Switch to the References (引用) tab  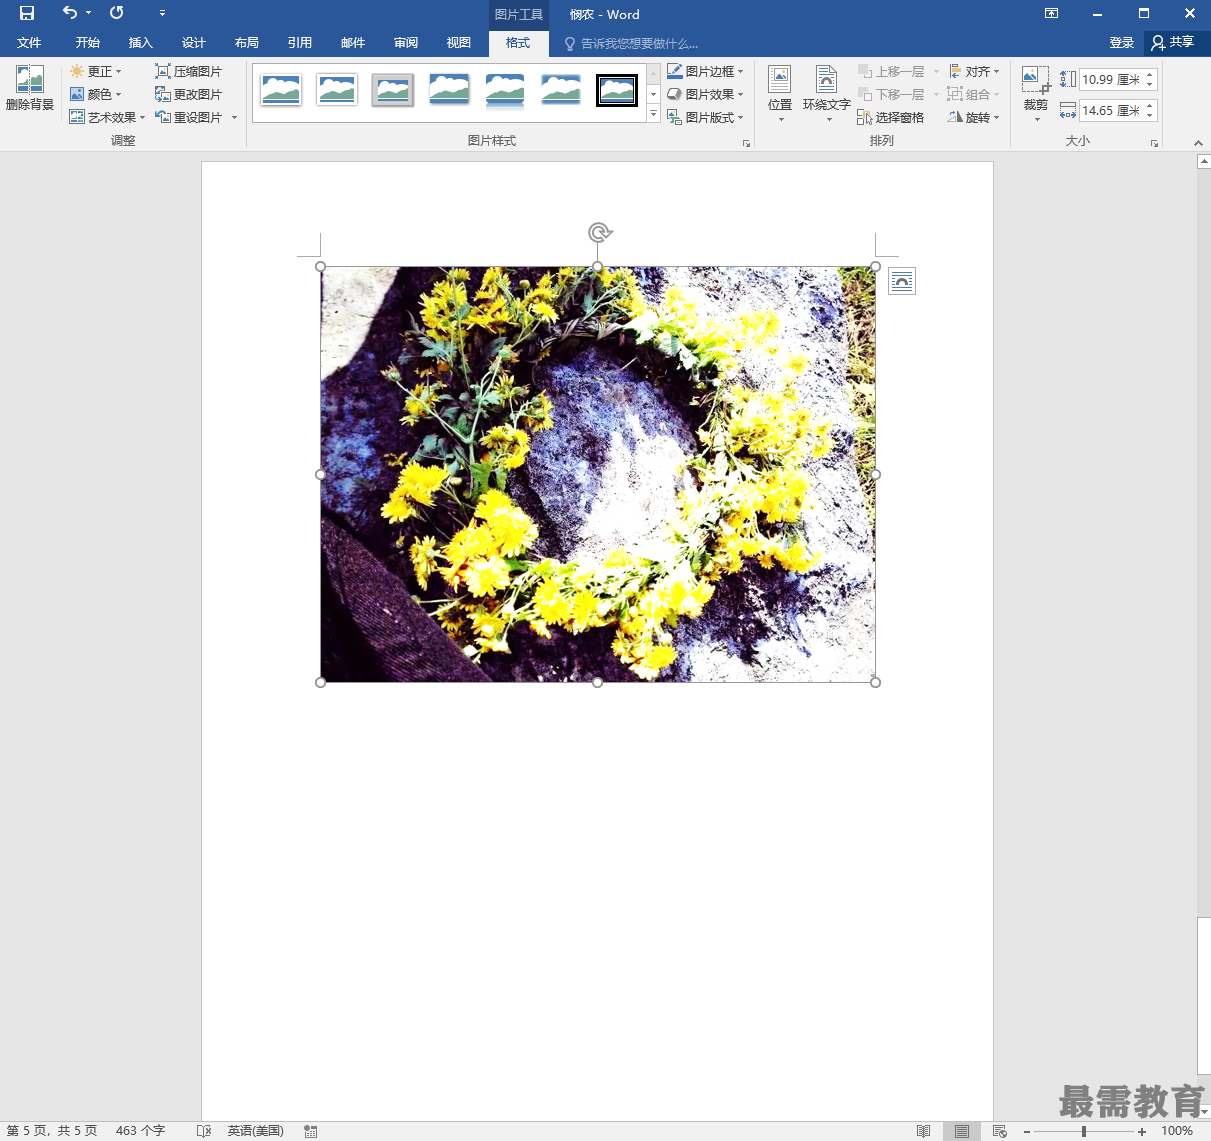click(x=300, y=43)
